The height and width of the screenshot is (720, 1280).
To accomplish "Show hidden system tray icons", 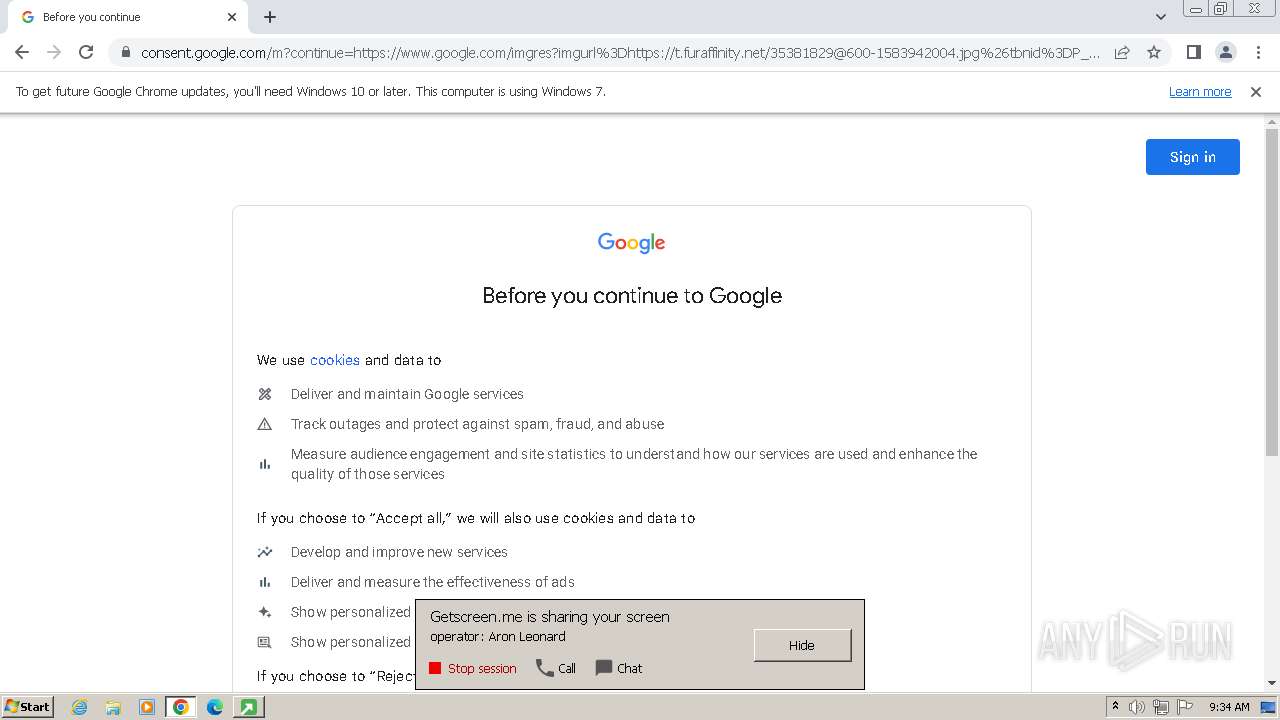I will tap(1116, 707).
